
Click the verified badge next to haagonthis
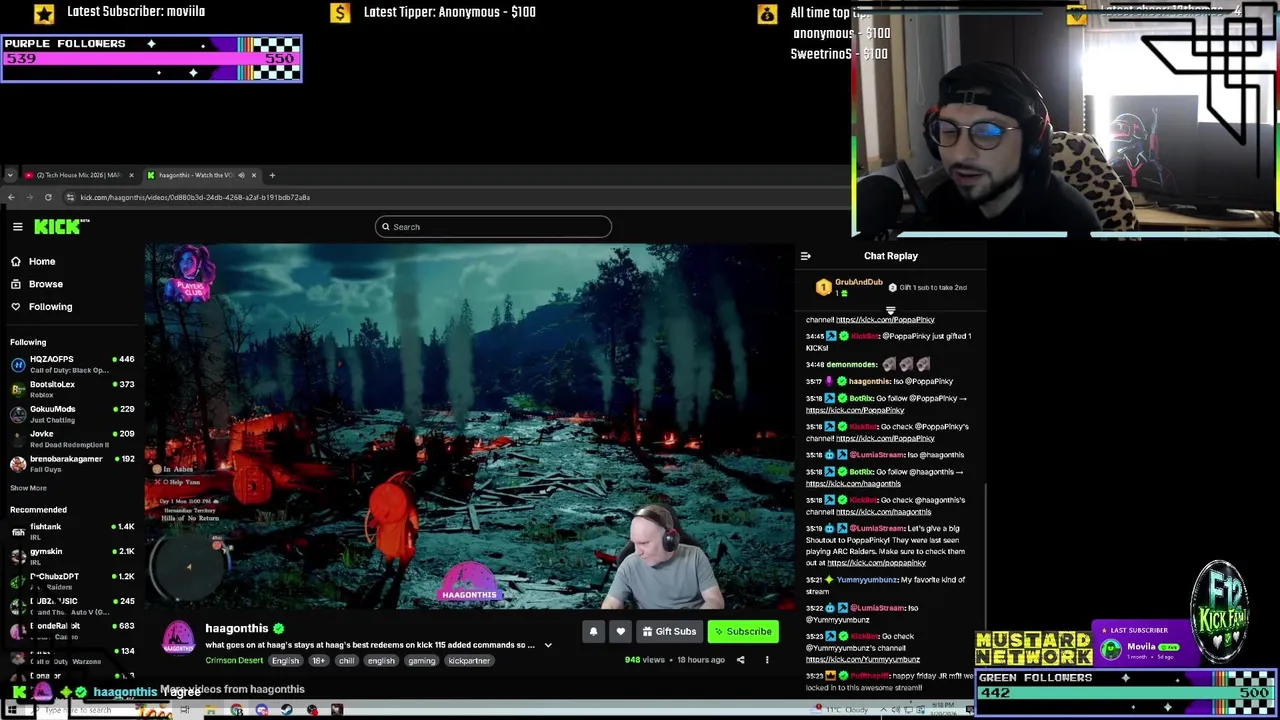pos(279,628)
